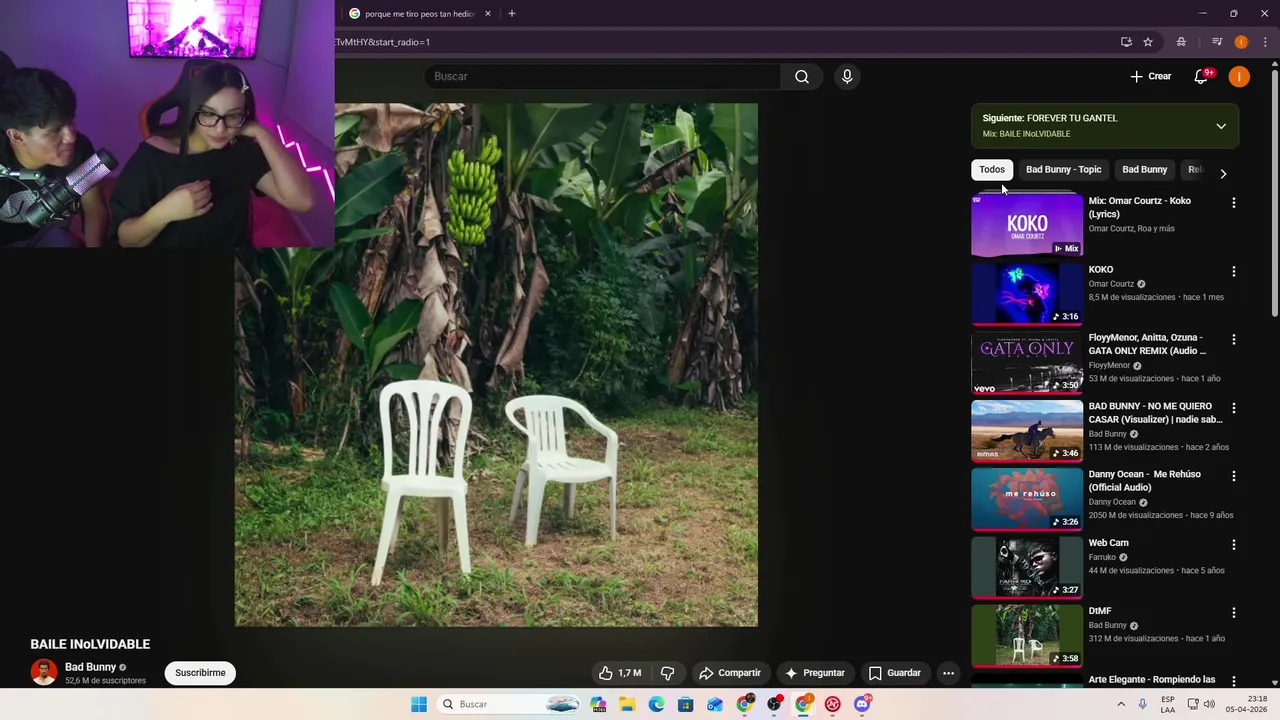Open options menu for KOKO video
This screenshot has height=720, width=1280.
point(1233,271)
